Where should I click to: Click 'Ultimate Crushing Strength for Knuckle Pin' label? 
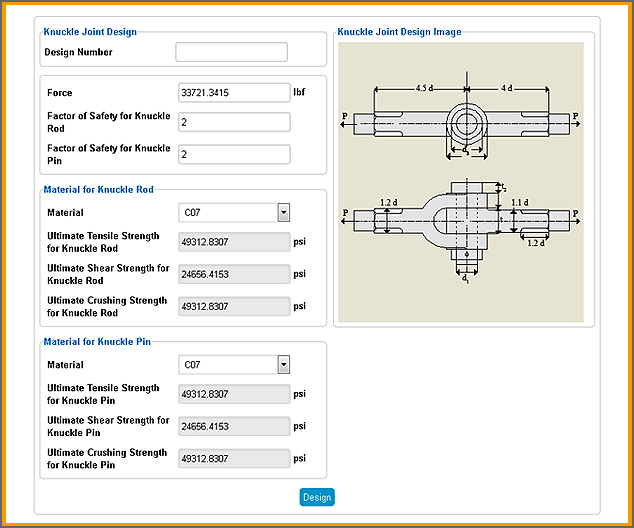(107, 458)
